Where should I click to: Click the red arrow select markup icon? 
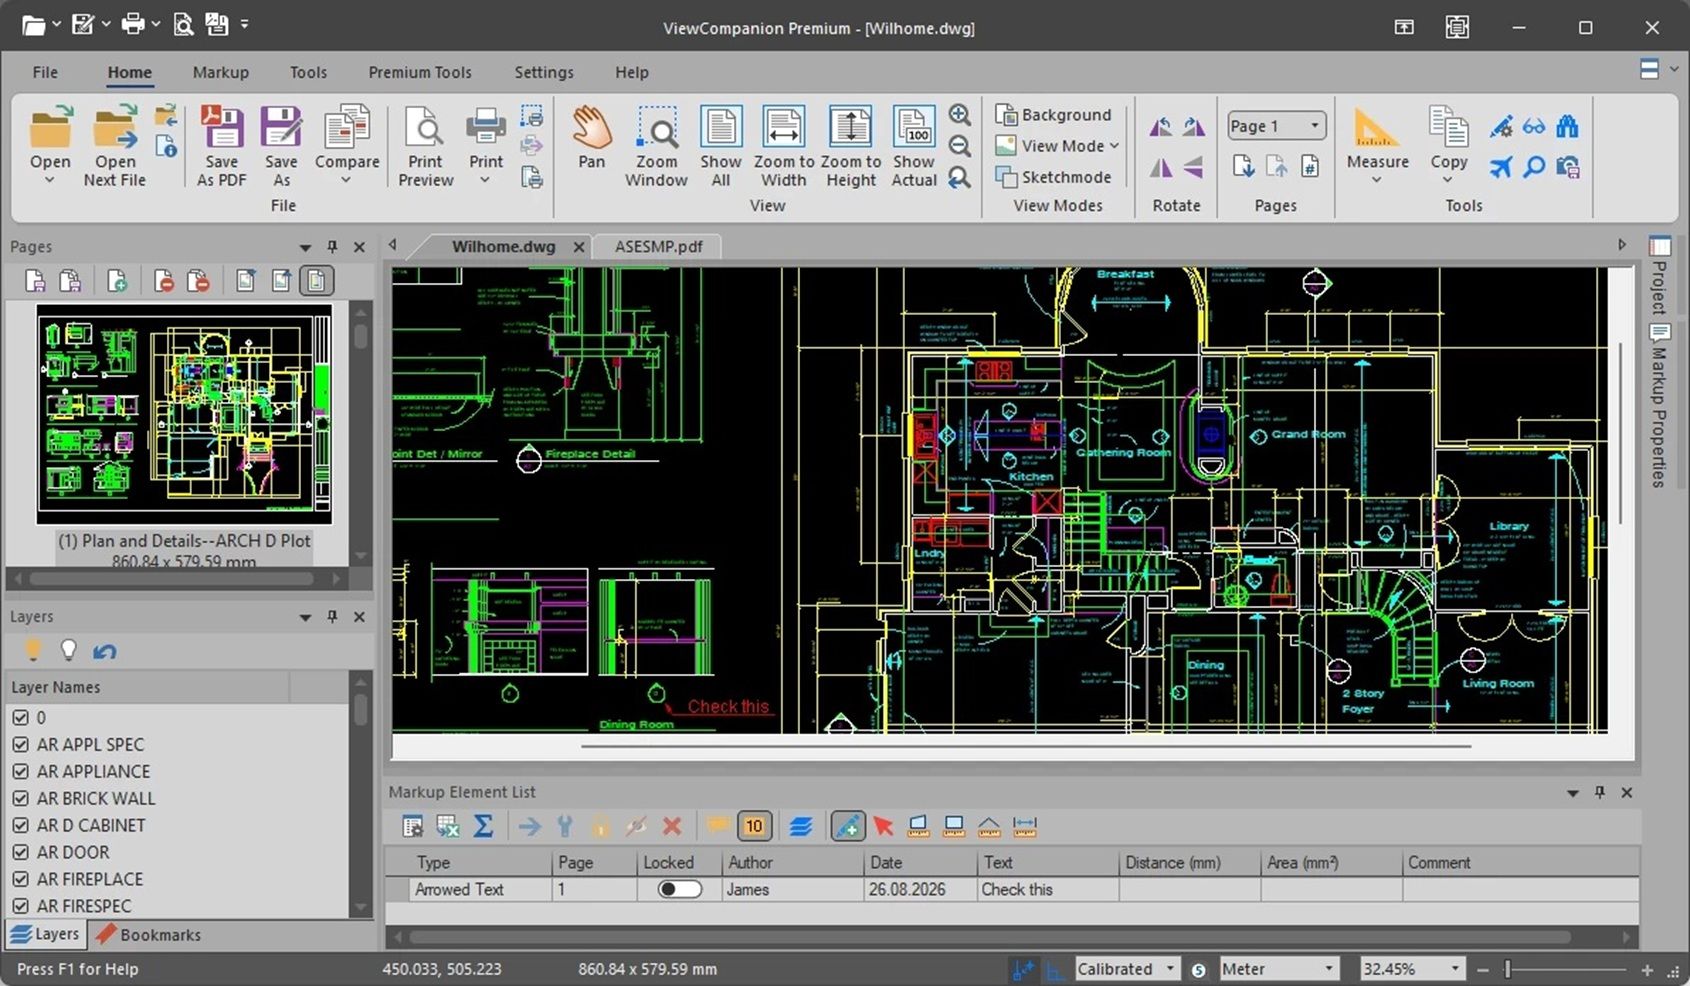click(883, 826)
